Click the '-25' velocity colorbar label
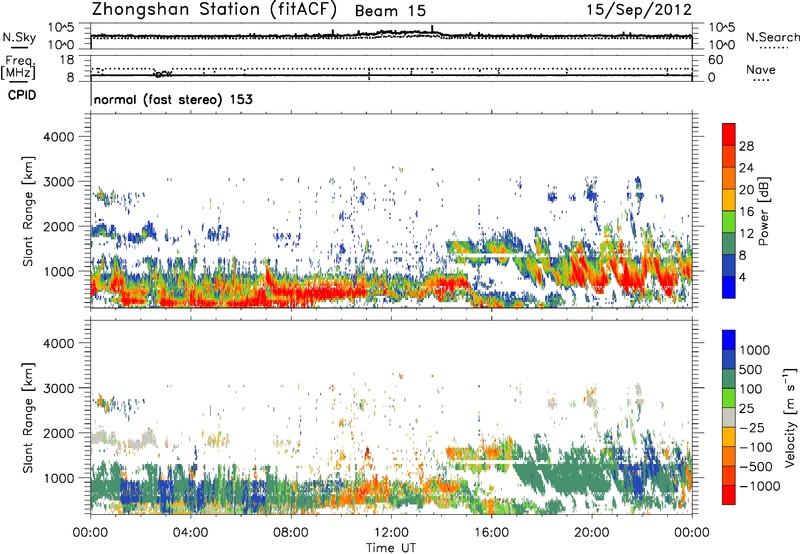The image size is (800, 554). point(753,428)
